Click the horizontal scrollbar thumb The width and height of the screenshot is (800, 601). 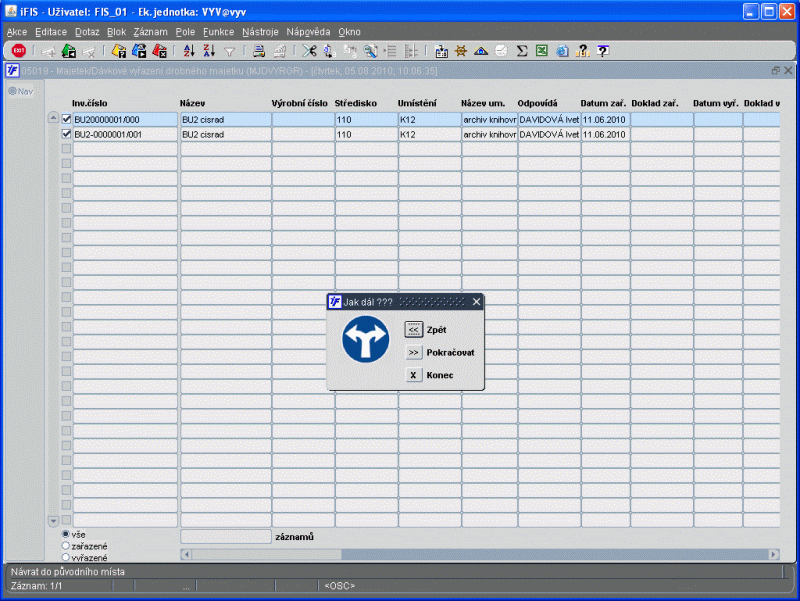[x=266, y=554]
